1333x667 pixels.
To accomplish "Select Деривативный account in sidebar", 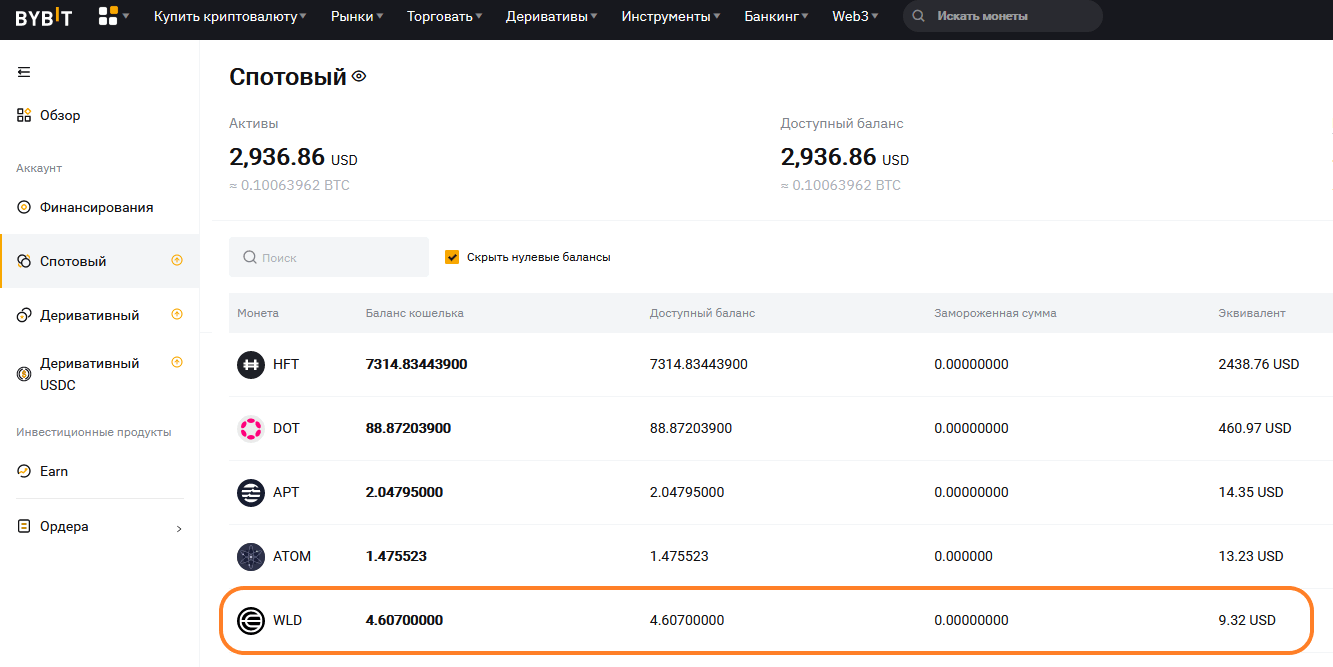I will point(90,315).
